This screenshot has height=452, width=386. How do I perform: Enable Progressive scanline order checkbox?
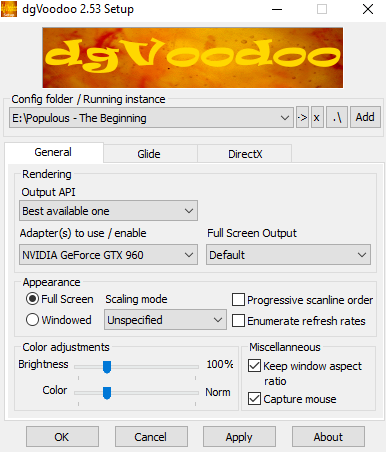click(238, 300)
